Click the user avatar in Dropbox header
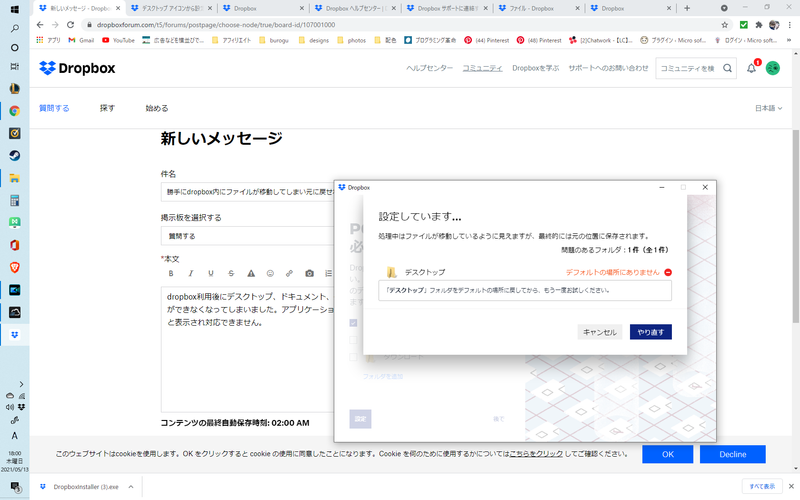 point(773,68)
